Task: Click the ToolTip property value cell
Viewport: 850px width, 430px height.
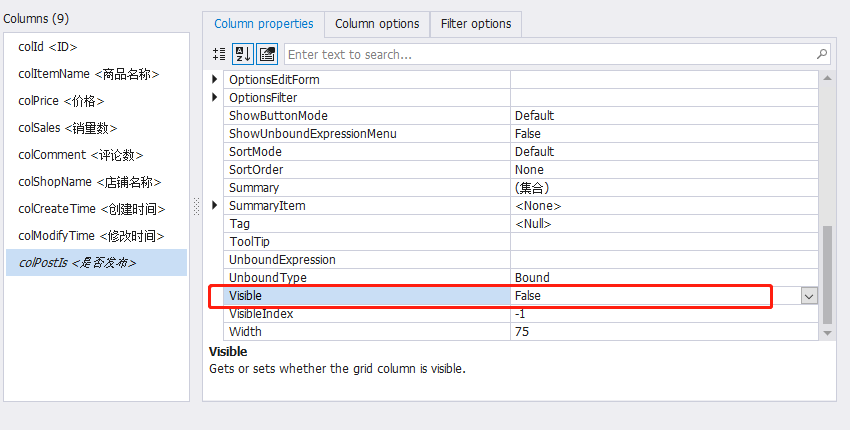Action: [x=660, y=242]
